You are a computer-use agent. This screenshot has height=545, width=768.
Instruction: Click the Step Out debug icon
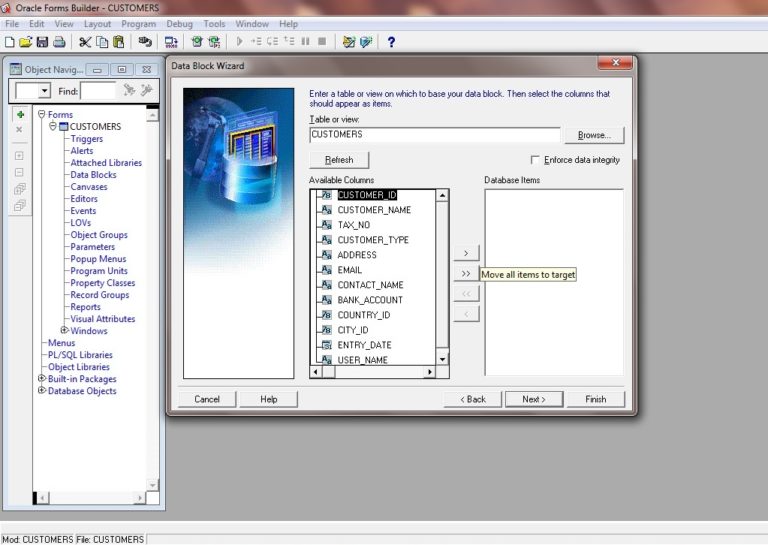[289, 42]
